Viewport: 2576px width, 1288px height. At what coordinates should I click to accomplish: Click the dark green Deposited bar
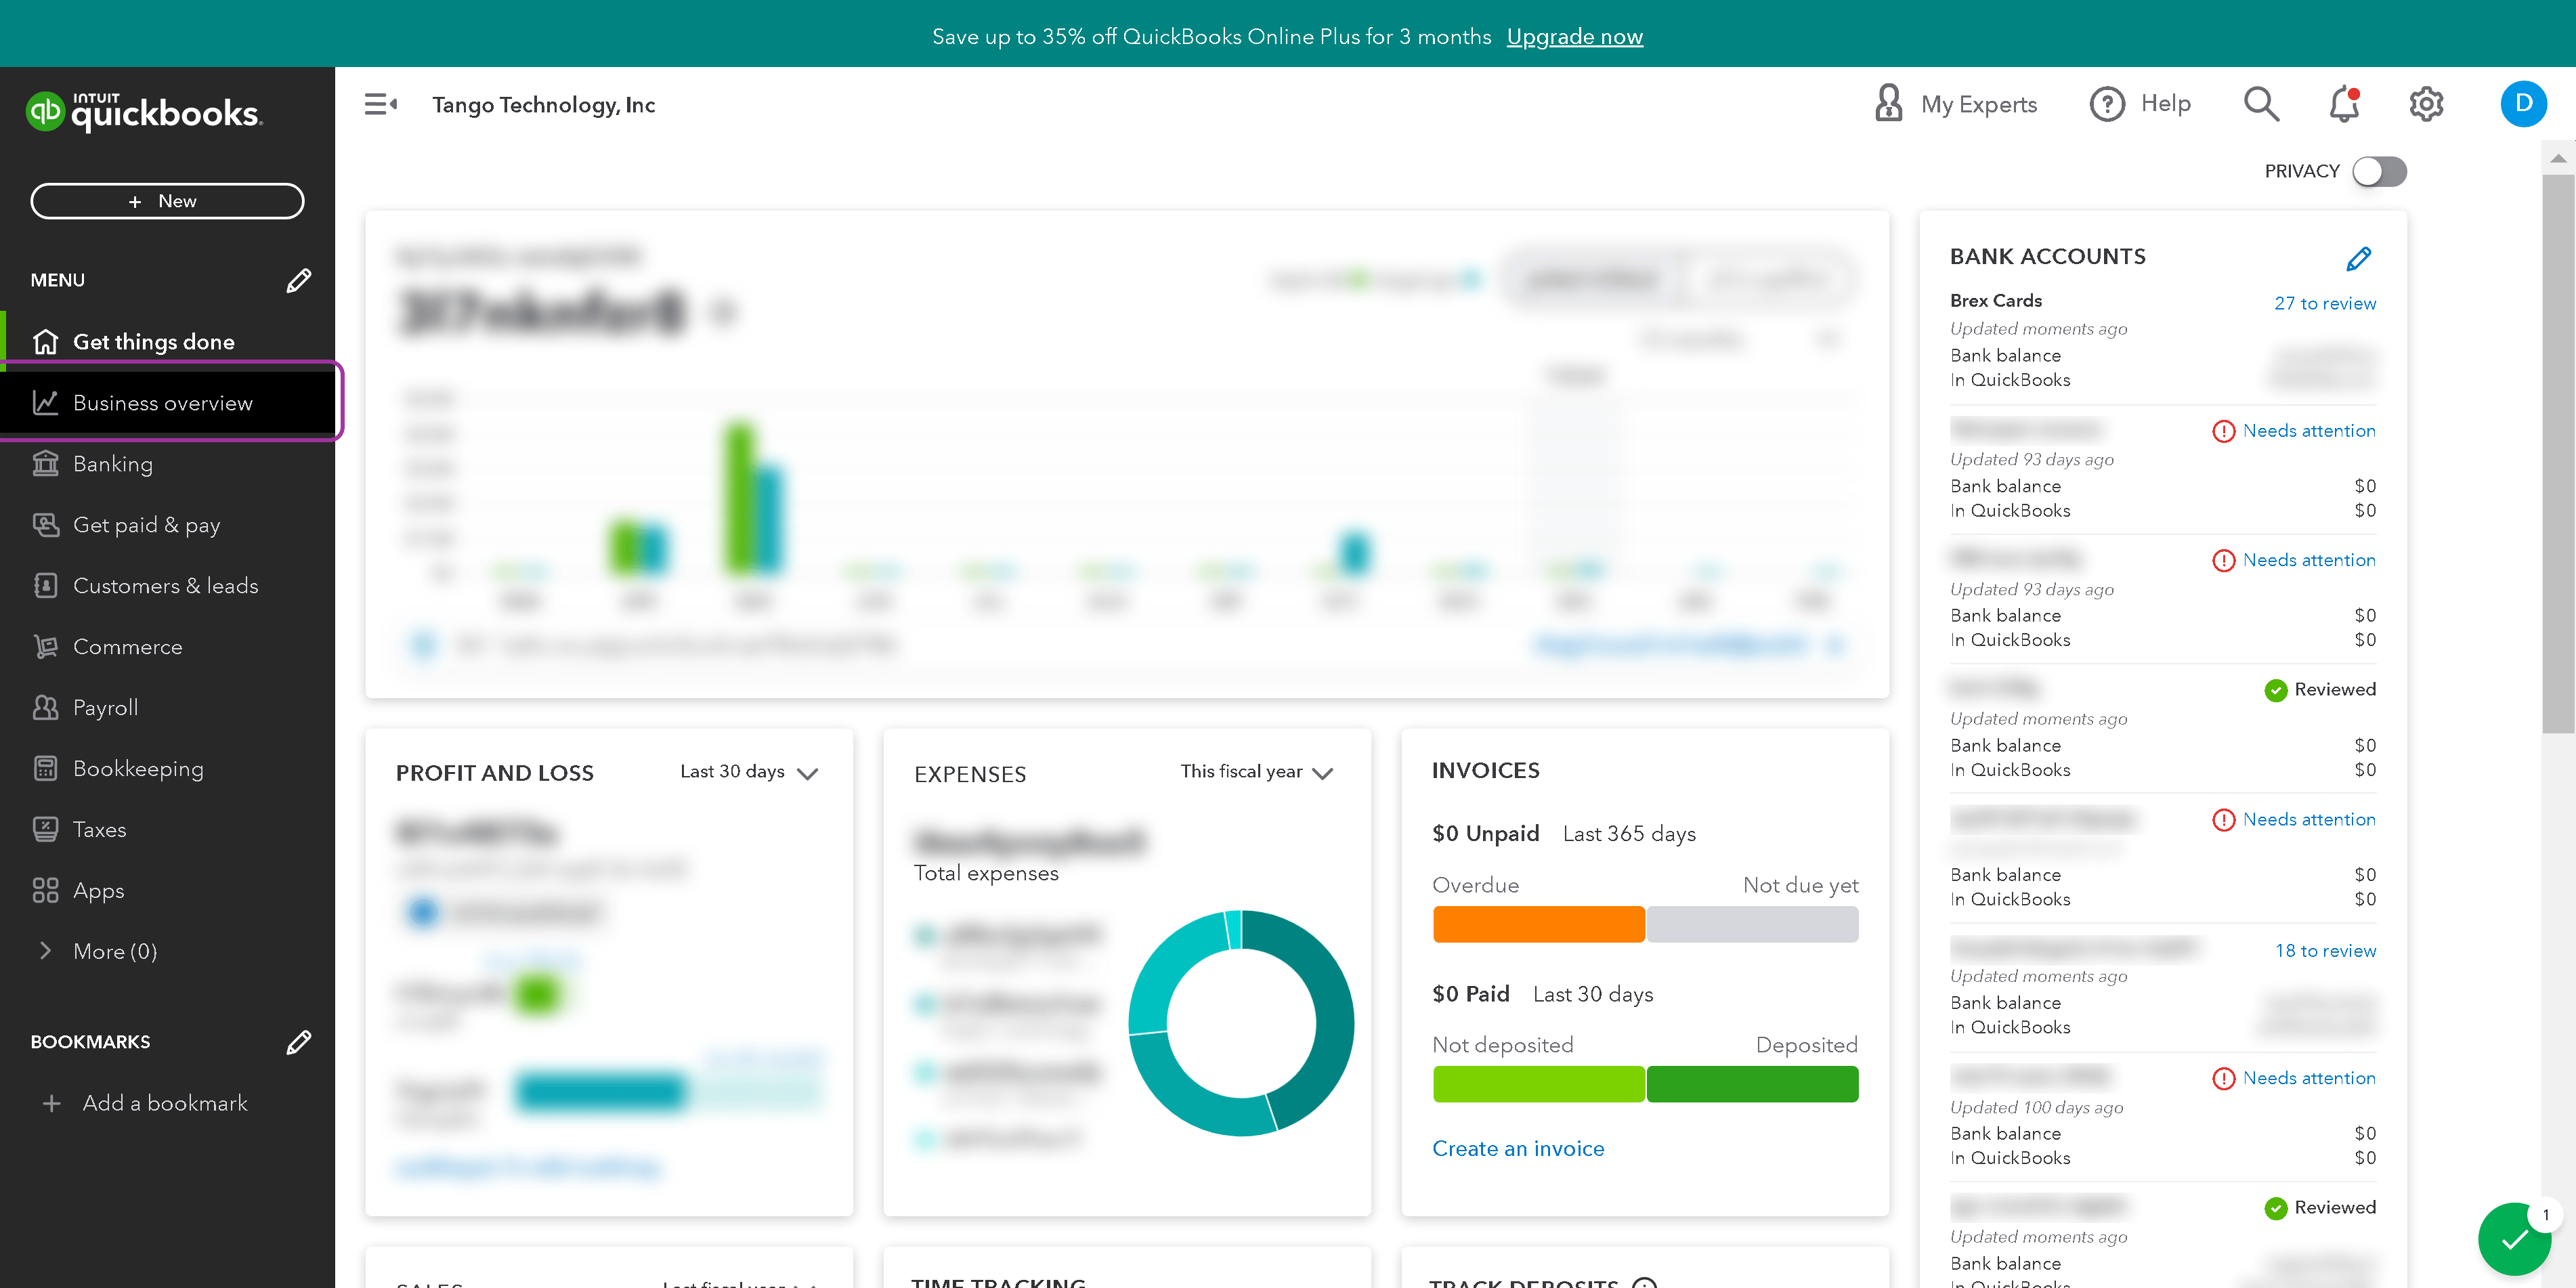[1752, 1084]
